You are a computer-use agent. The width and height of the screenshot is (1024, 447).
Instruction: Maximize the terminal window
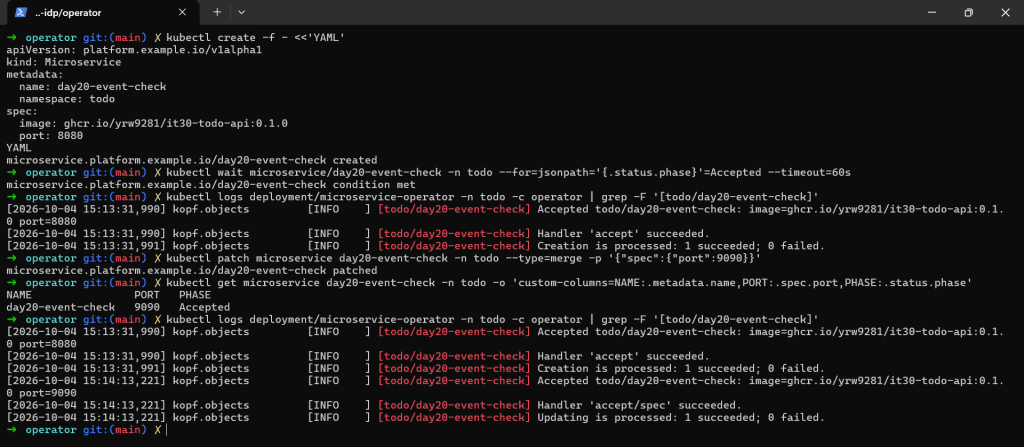[x=968, y=12]
